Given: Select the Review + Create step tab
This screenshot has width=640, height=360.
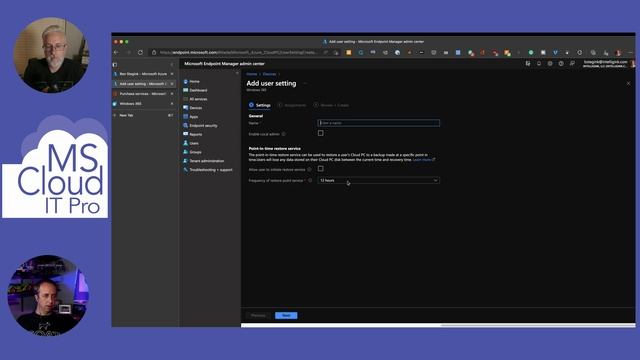Looking at the screenshot, I should pos(331,105).
